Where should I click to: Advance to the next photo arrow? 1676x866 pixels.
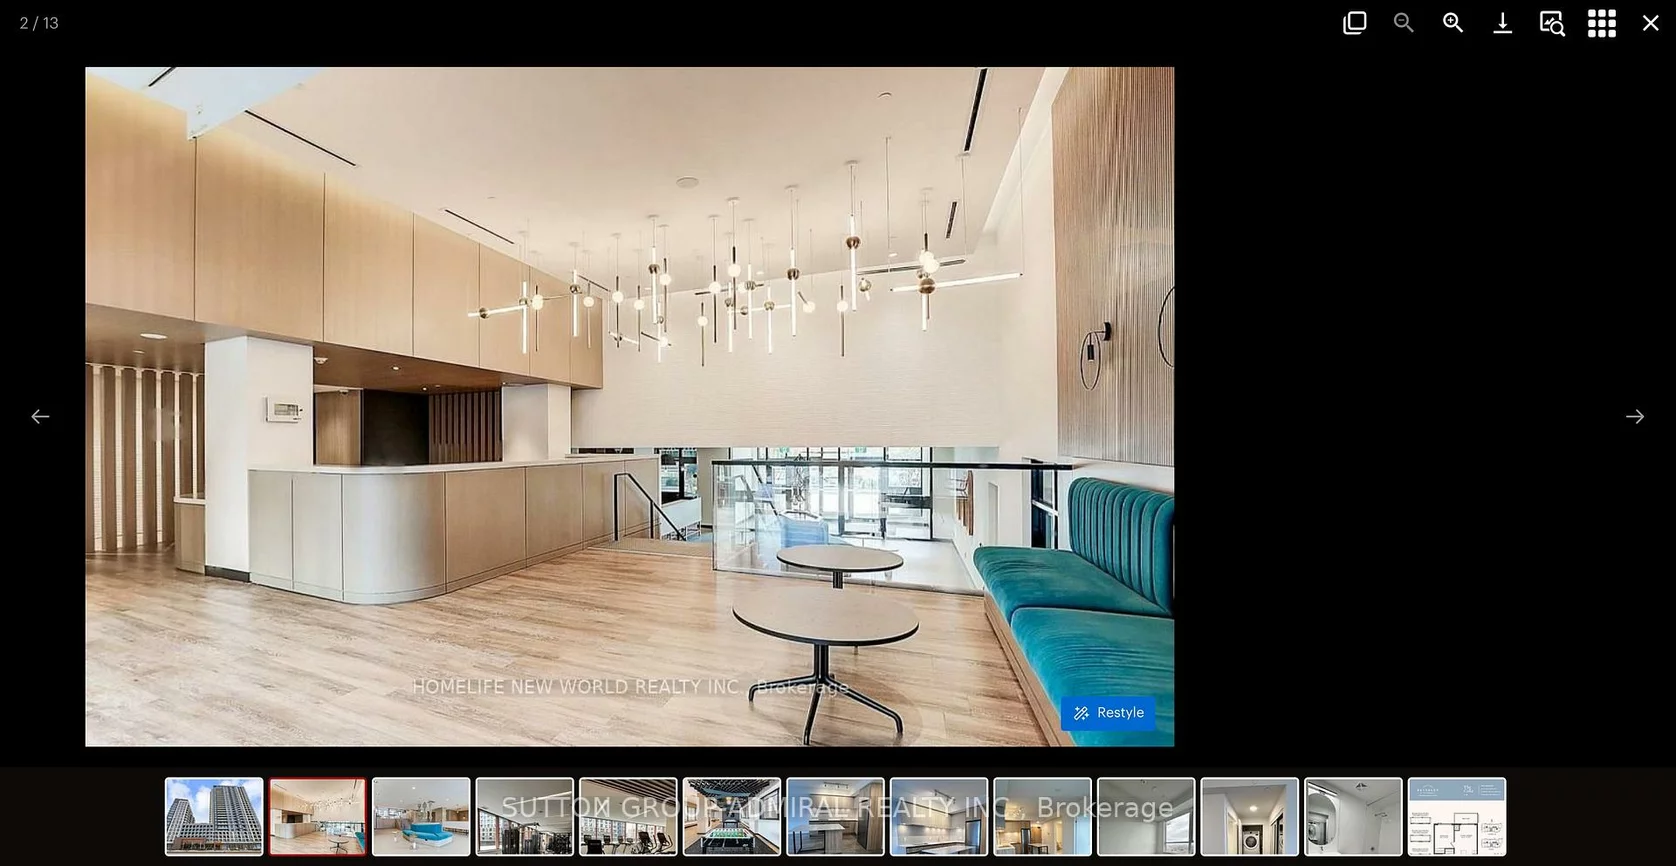1634,416
